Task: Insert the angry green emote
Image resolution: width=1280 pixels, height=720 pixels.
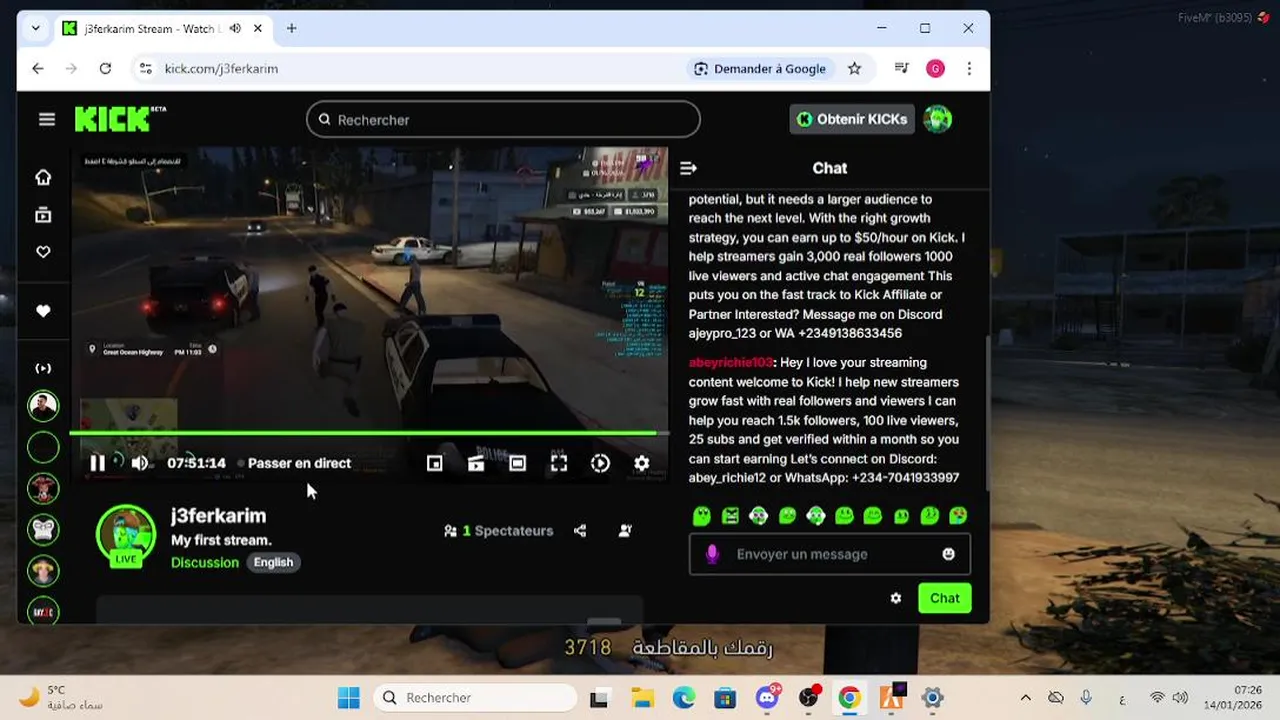Action: (x=731, y=516)
